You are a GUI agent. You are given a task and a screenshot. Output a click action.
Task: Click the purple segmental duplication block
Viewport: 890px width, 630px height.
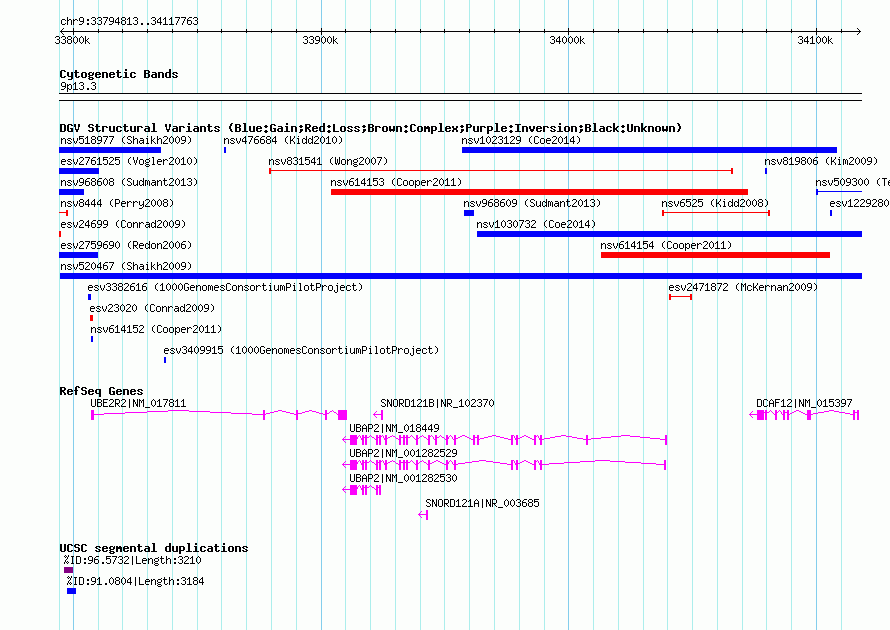[x=69, y=570]
